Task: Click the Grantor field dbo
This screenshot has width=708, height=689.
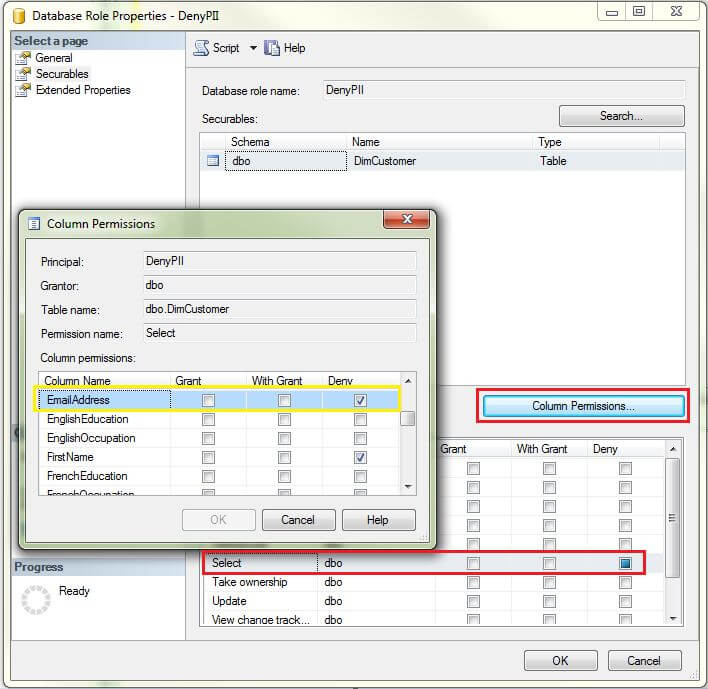Action: coord(280,285)
